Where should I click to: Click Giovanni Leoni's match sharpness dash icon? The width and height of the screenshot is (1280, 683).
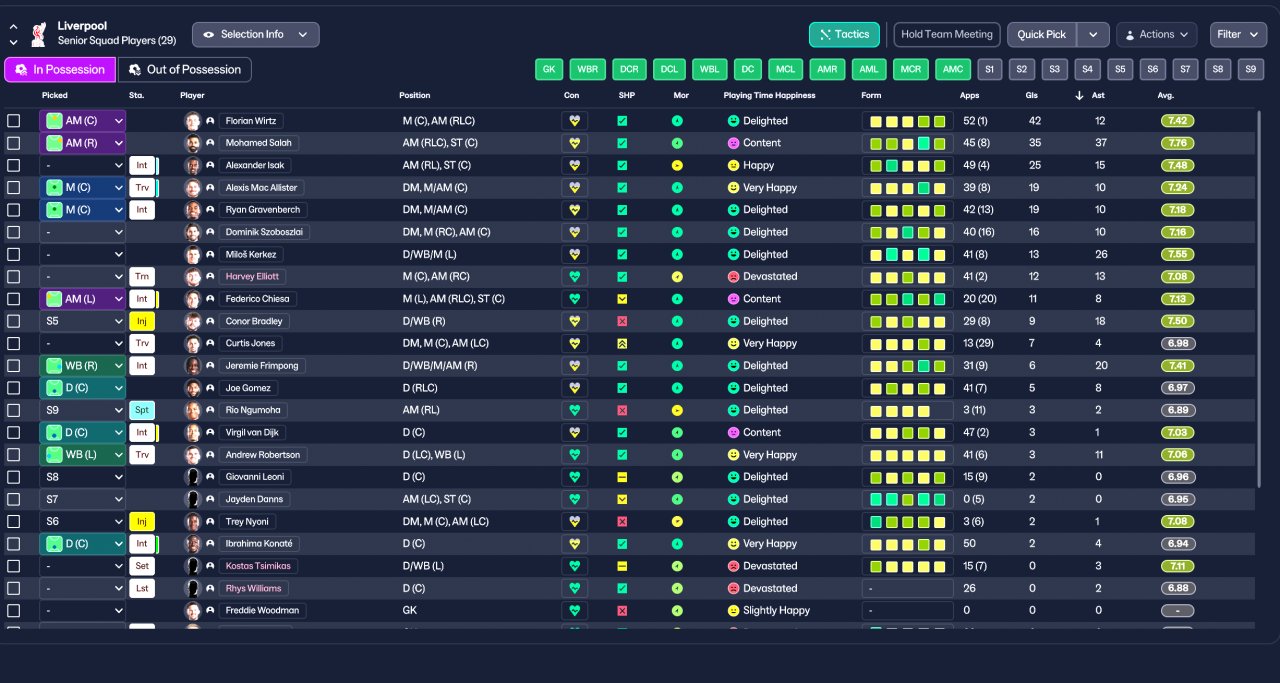pos(622,477)
